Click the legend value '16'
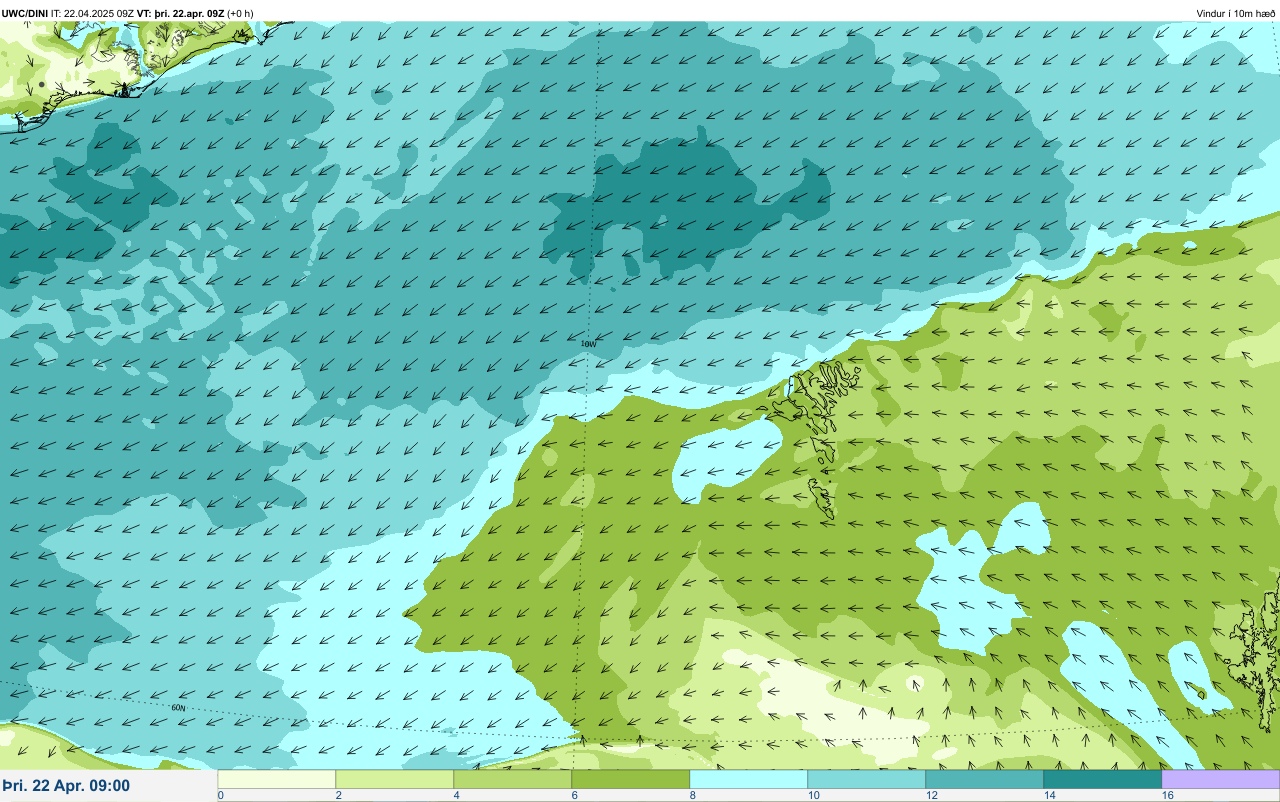The height and width of the screenshot is (802, 1280). pyautogui.click(x=1168, y=795)
